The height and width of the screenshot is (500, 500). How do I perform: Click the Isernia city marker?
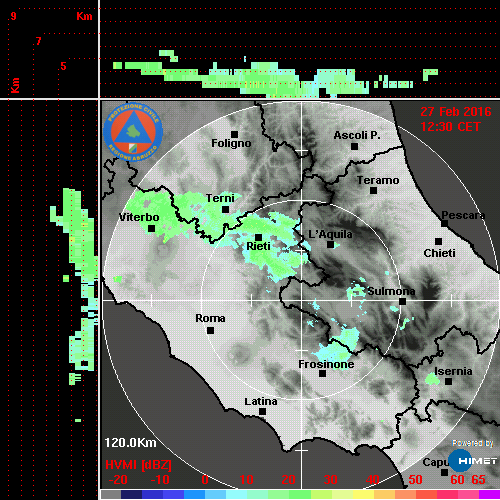pos(449,381)
